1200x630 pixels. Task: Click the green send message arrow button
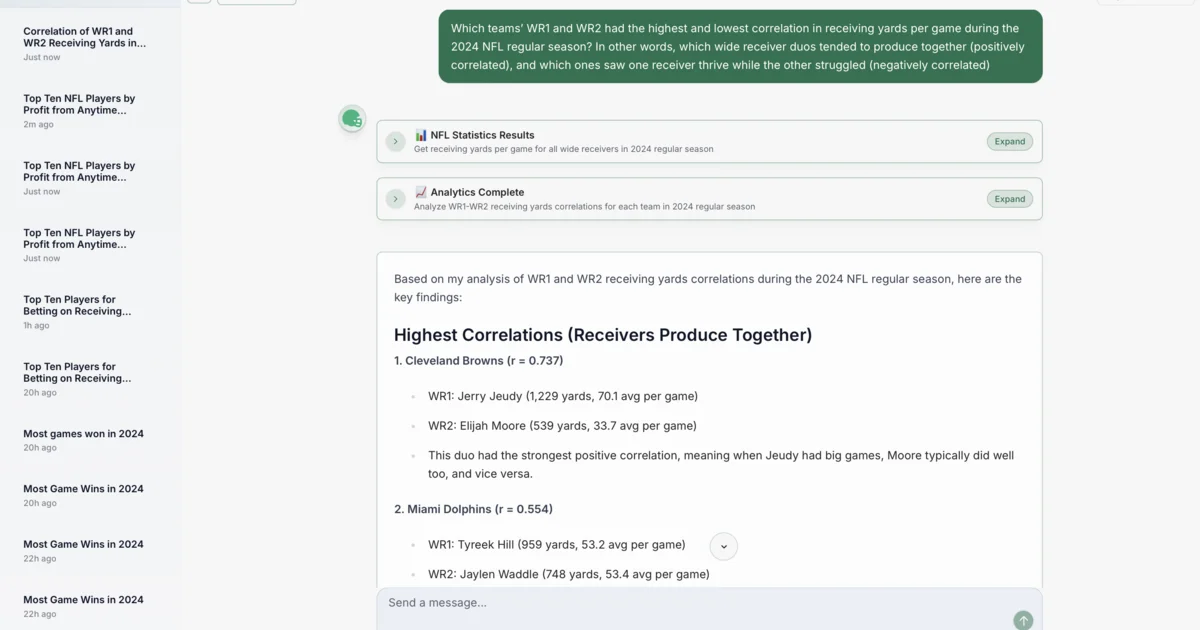point(1023,621)
